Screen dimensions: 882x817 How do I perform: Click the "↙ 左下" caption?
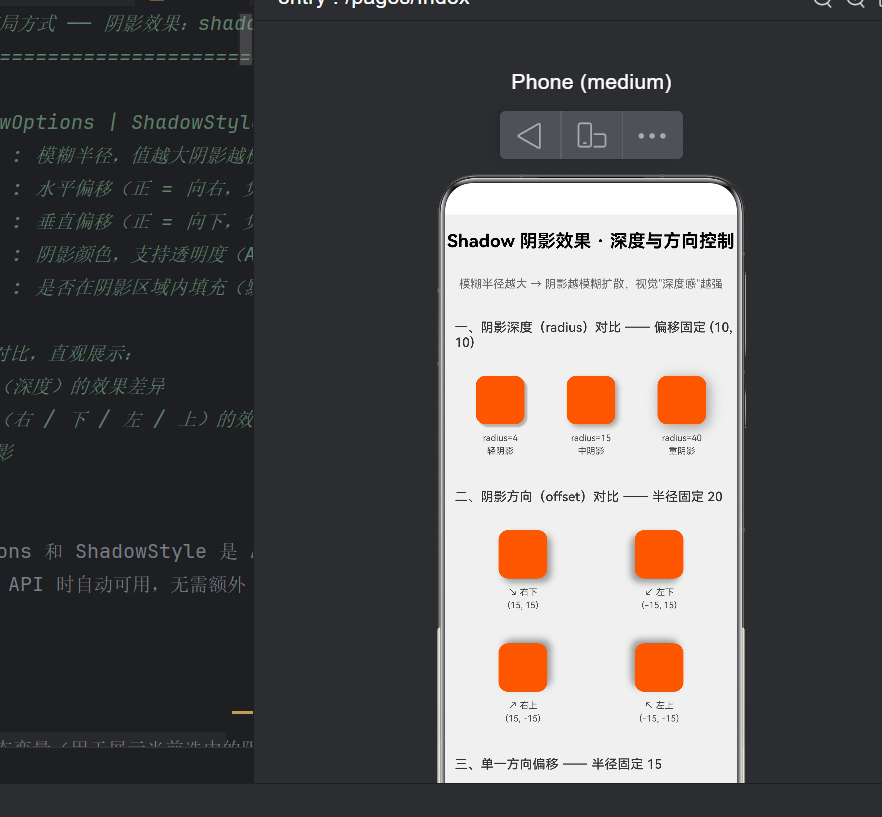[x=659, y=592]
